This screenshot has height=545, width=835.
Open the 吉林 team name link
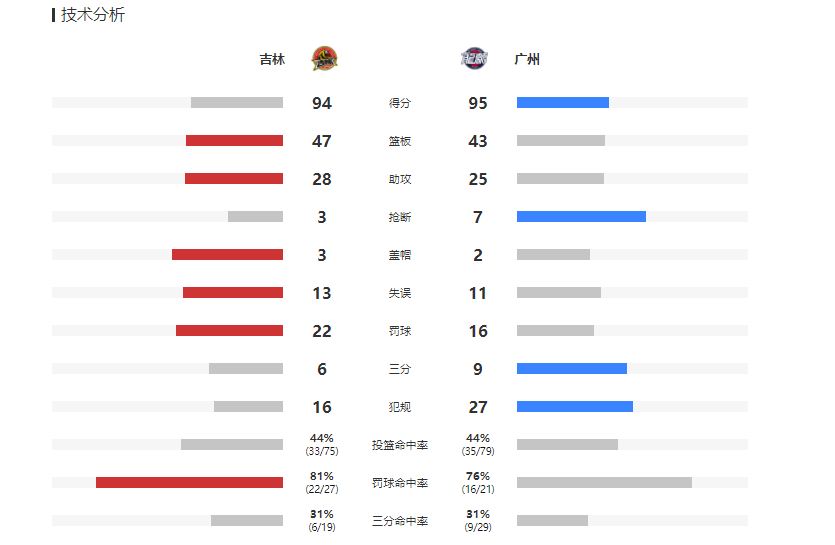[272, 59]
